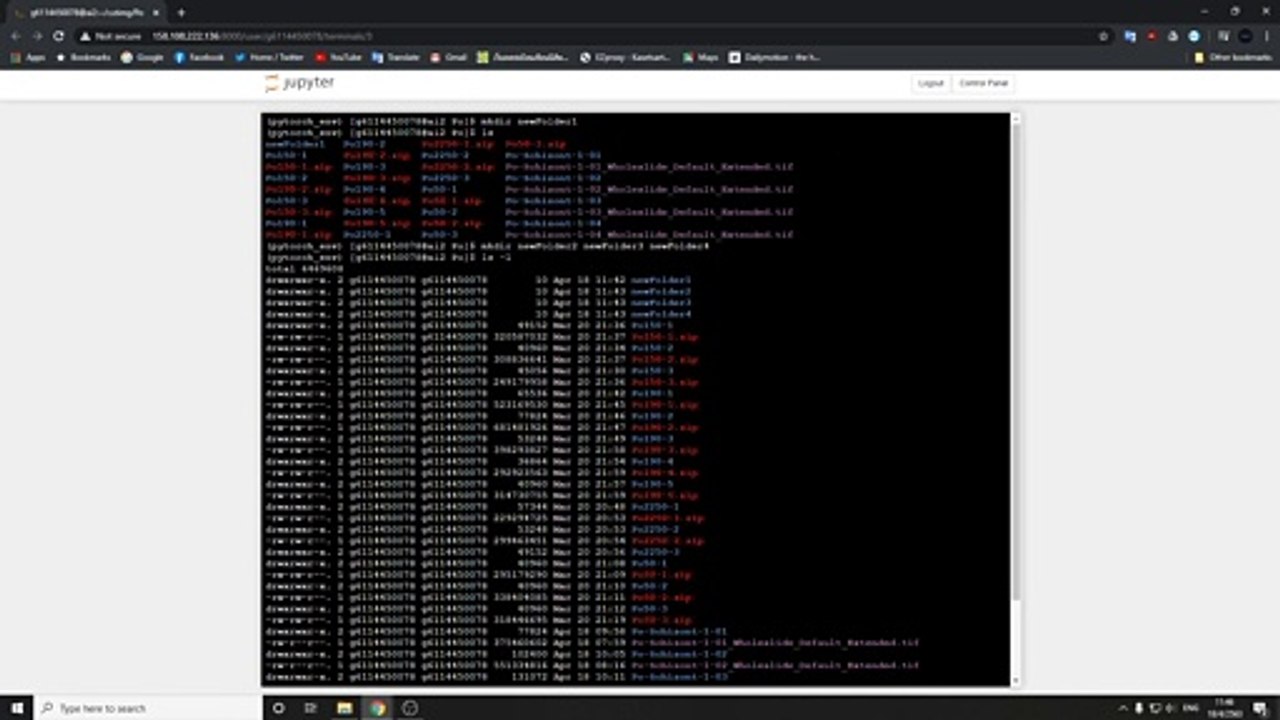Screen dimensions: 1280x720
Task: Open the Google bookmark
Action: (x=142, y=57)
